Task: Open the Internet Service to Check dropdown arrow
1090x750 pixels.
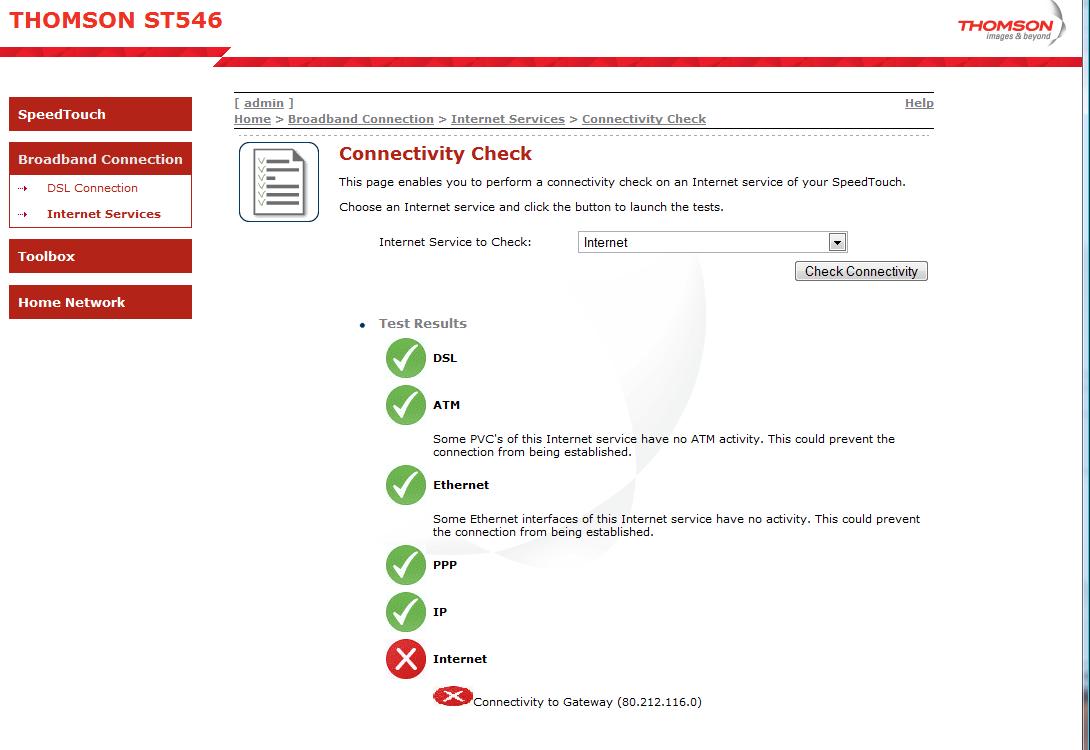Action: pos(837,242)
